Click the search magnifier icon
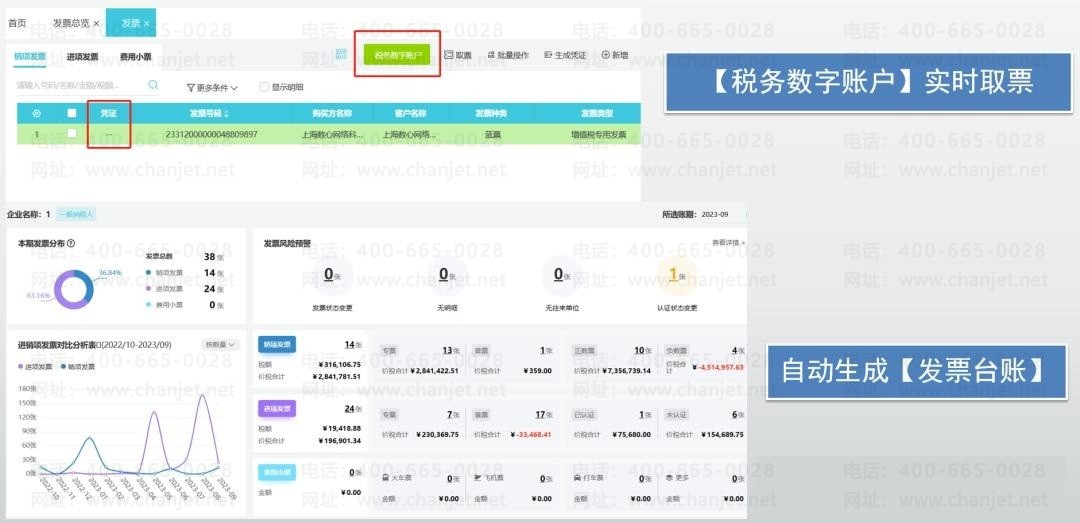Screen dimensions: 1080x523 tap(153, 85)
